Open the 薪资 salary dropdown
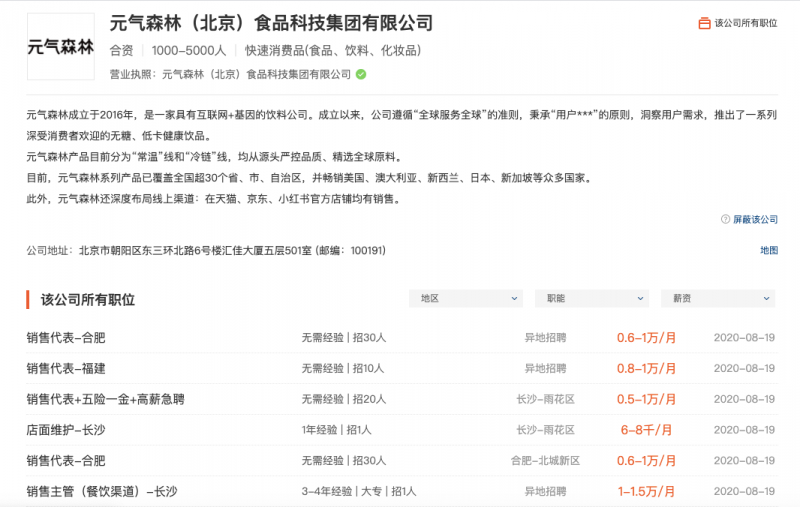This screenshot has width=800, height=507. [717, 298]
